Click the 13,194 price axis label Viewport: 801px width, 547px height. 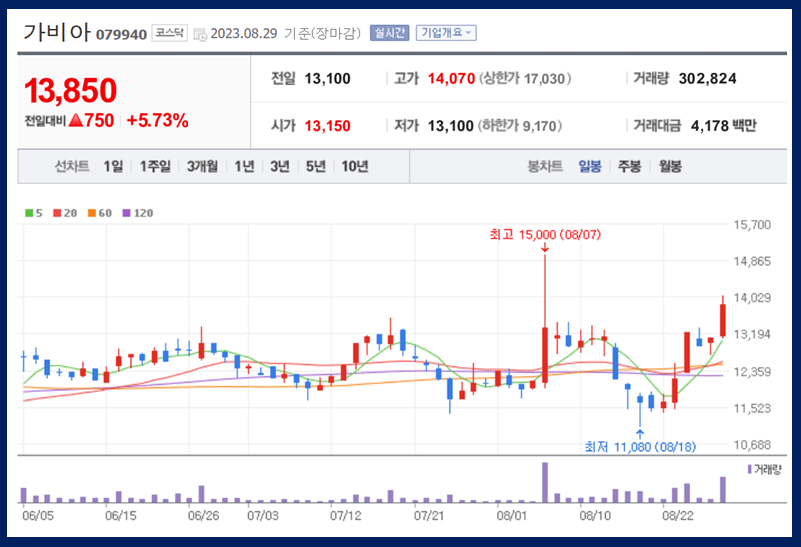[752, 335]
